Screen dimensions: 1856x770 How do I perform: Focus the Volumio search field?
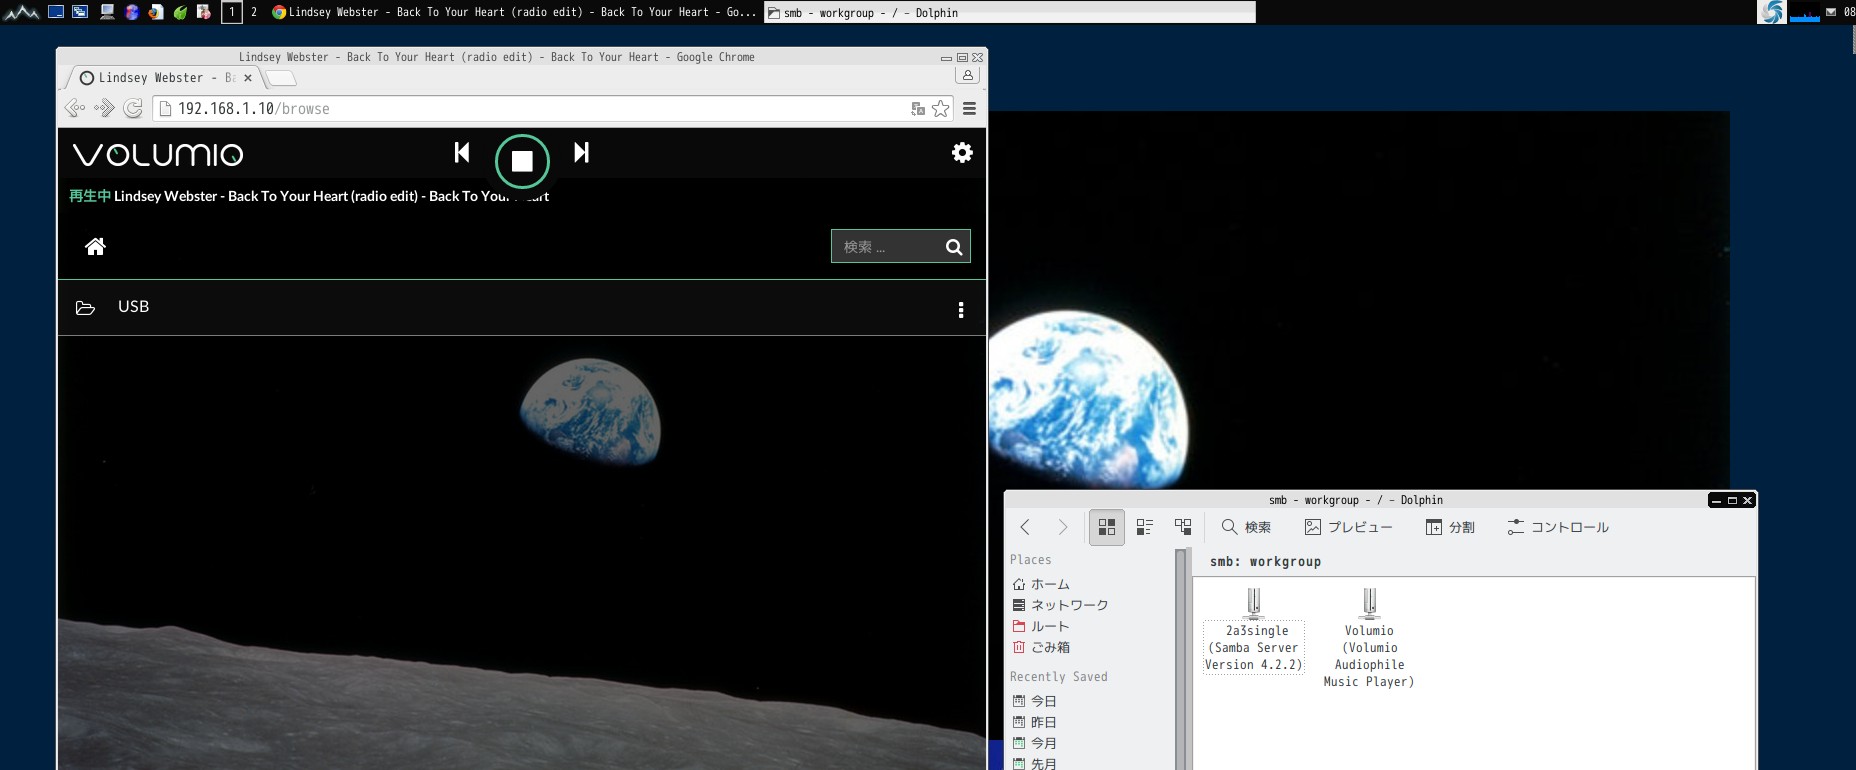pos(885,247)
